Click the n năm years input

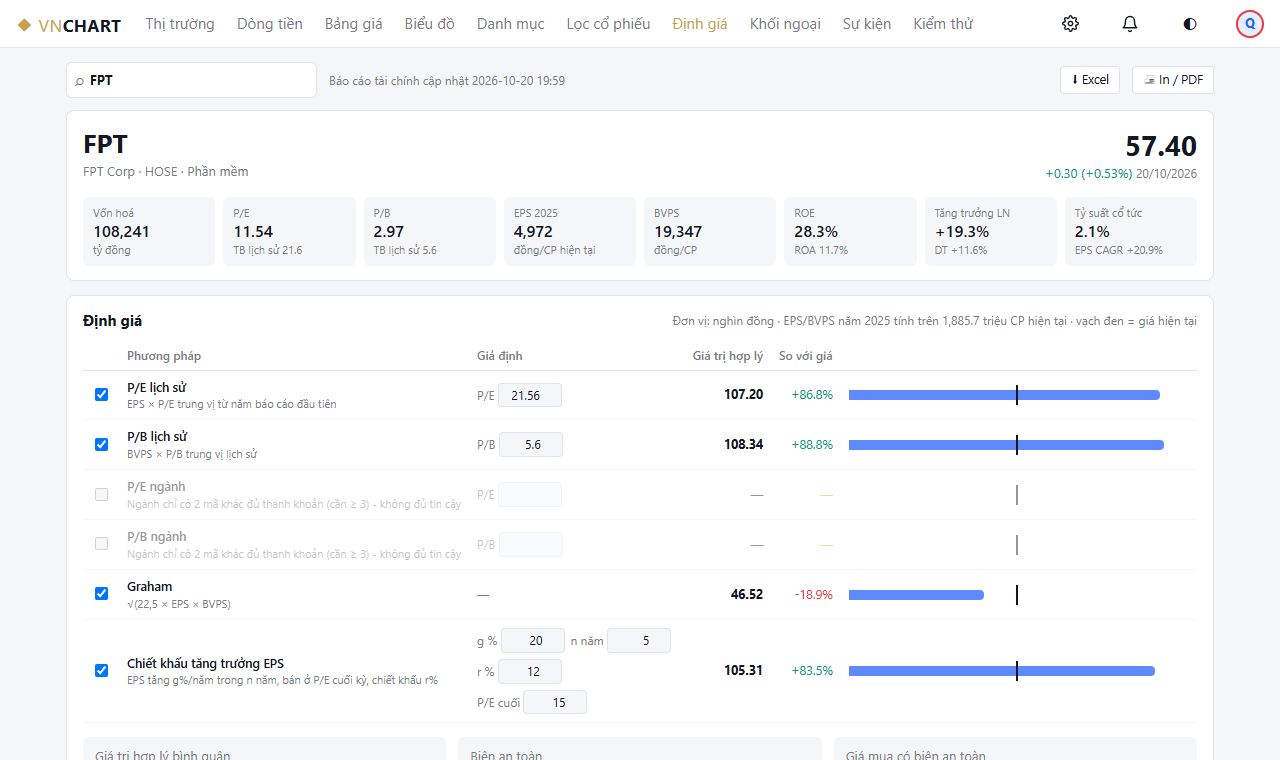click(x=639, y=641)
